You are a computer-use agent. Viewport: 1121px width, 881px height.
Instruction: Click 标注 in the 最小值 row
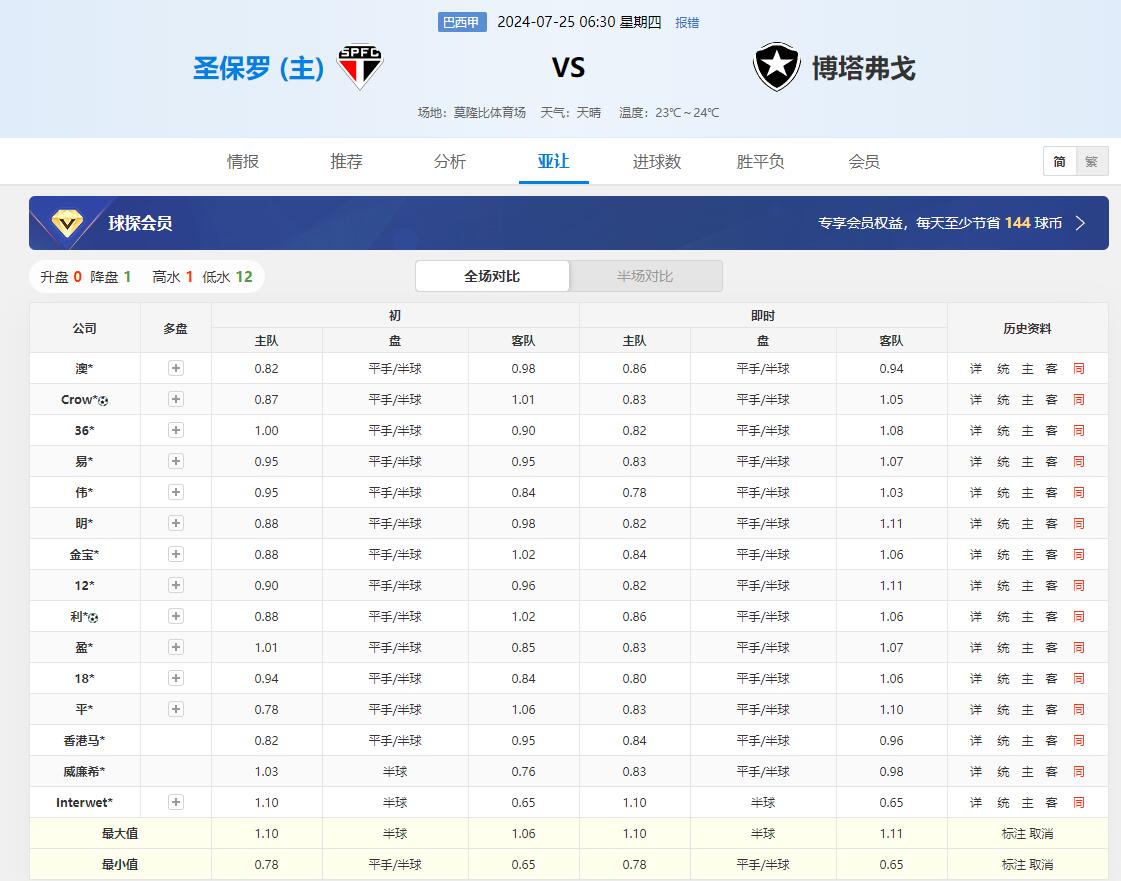(1013, 865)
